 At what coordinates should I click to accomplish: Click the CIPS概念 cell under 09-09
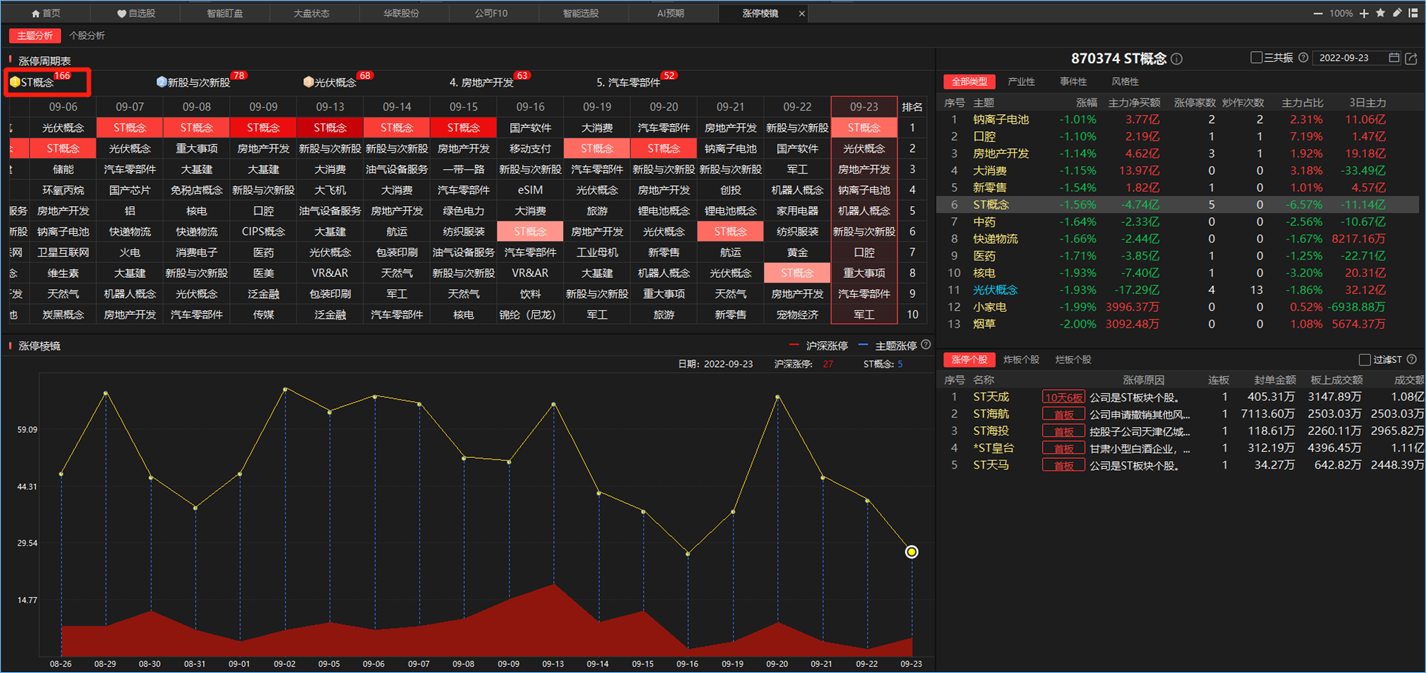click(x=263, y=232)
